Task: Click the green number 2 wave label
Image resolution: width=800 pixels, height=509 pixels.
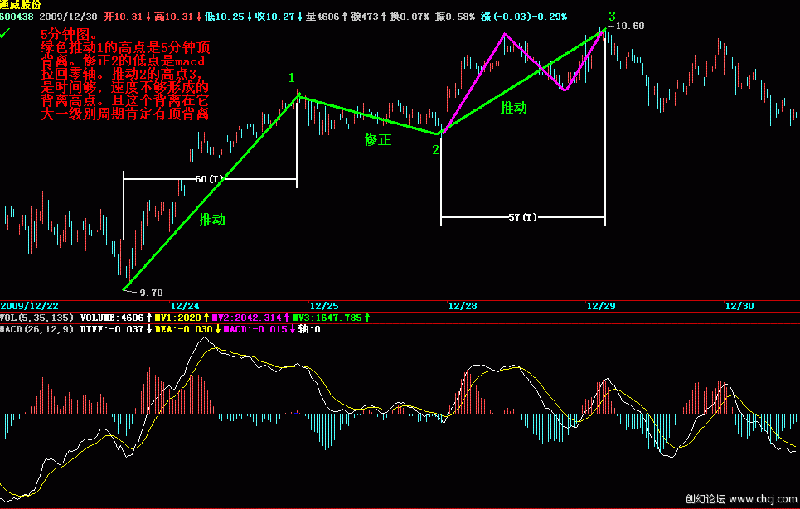Action: (x=436, y=150)
